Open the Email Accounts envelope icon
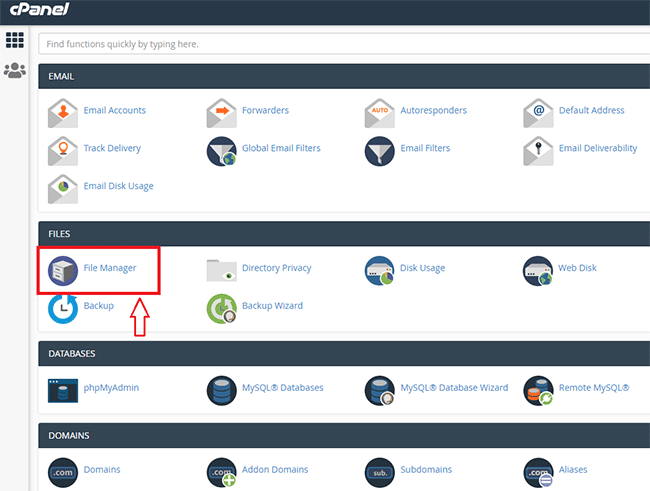Screen dimensions: 650x491 [63, 113]
